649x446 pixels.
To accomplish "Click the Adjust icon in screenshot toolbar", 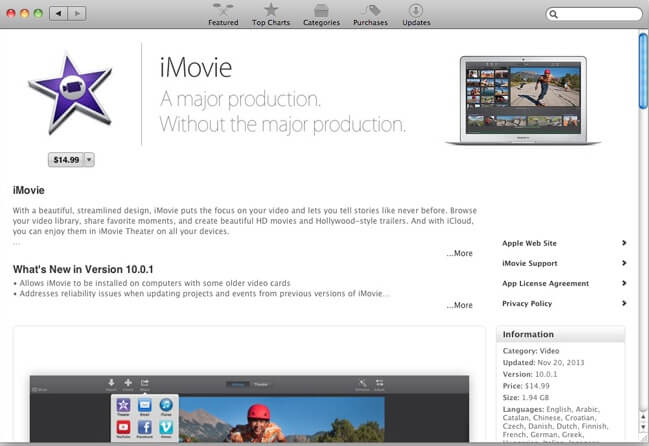I will (379, 383).
